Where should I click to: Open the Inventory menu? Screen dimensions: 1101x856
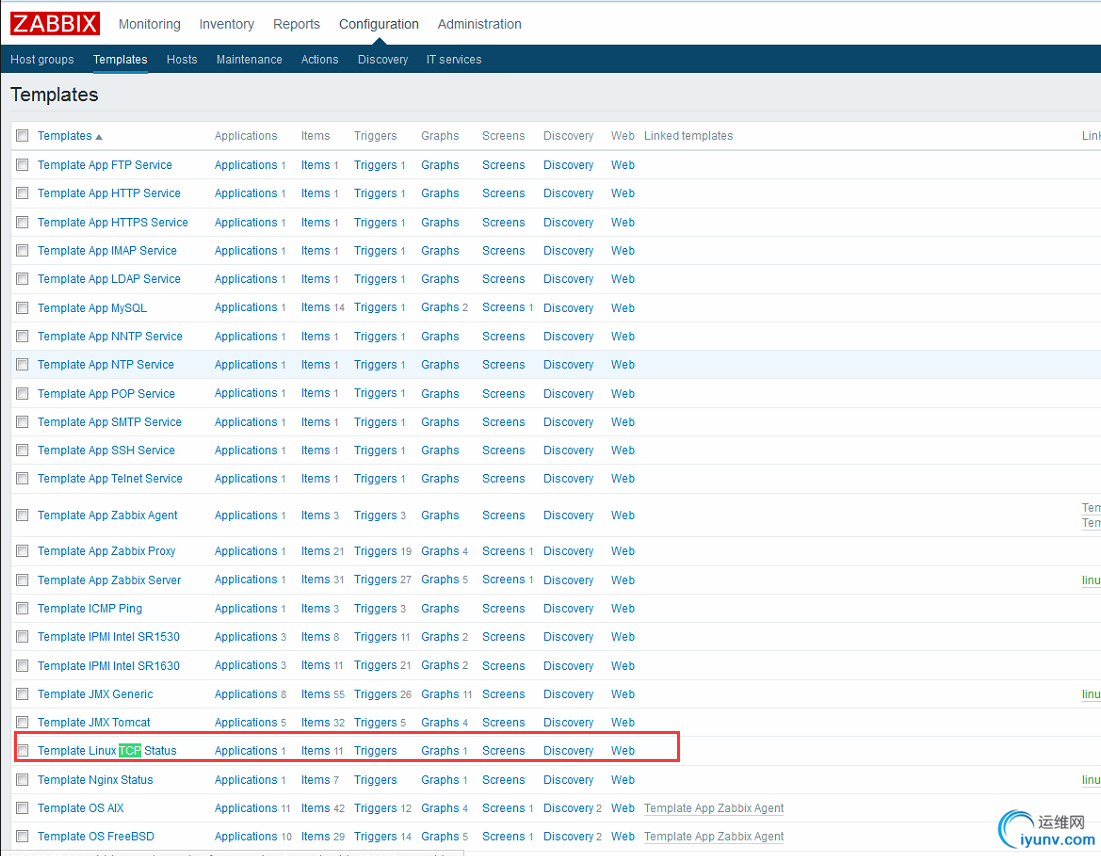pos(227,24)
